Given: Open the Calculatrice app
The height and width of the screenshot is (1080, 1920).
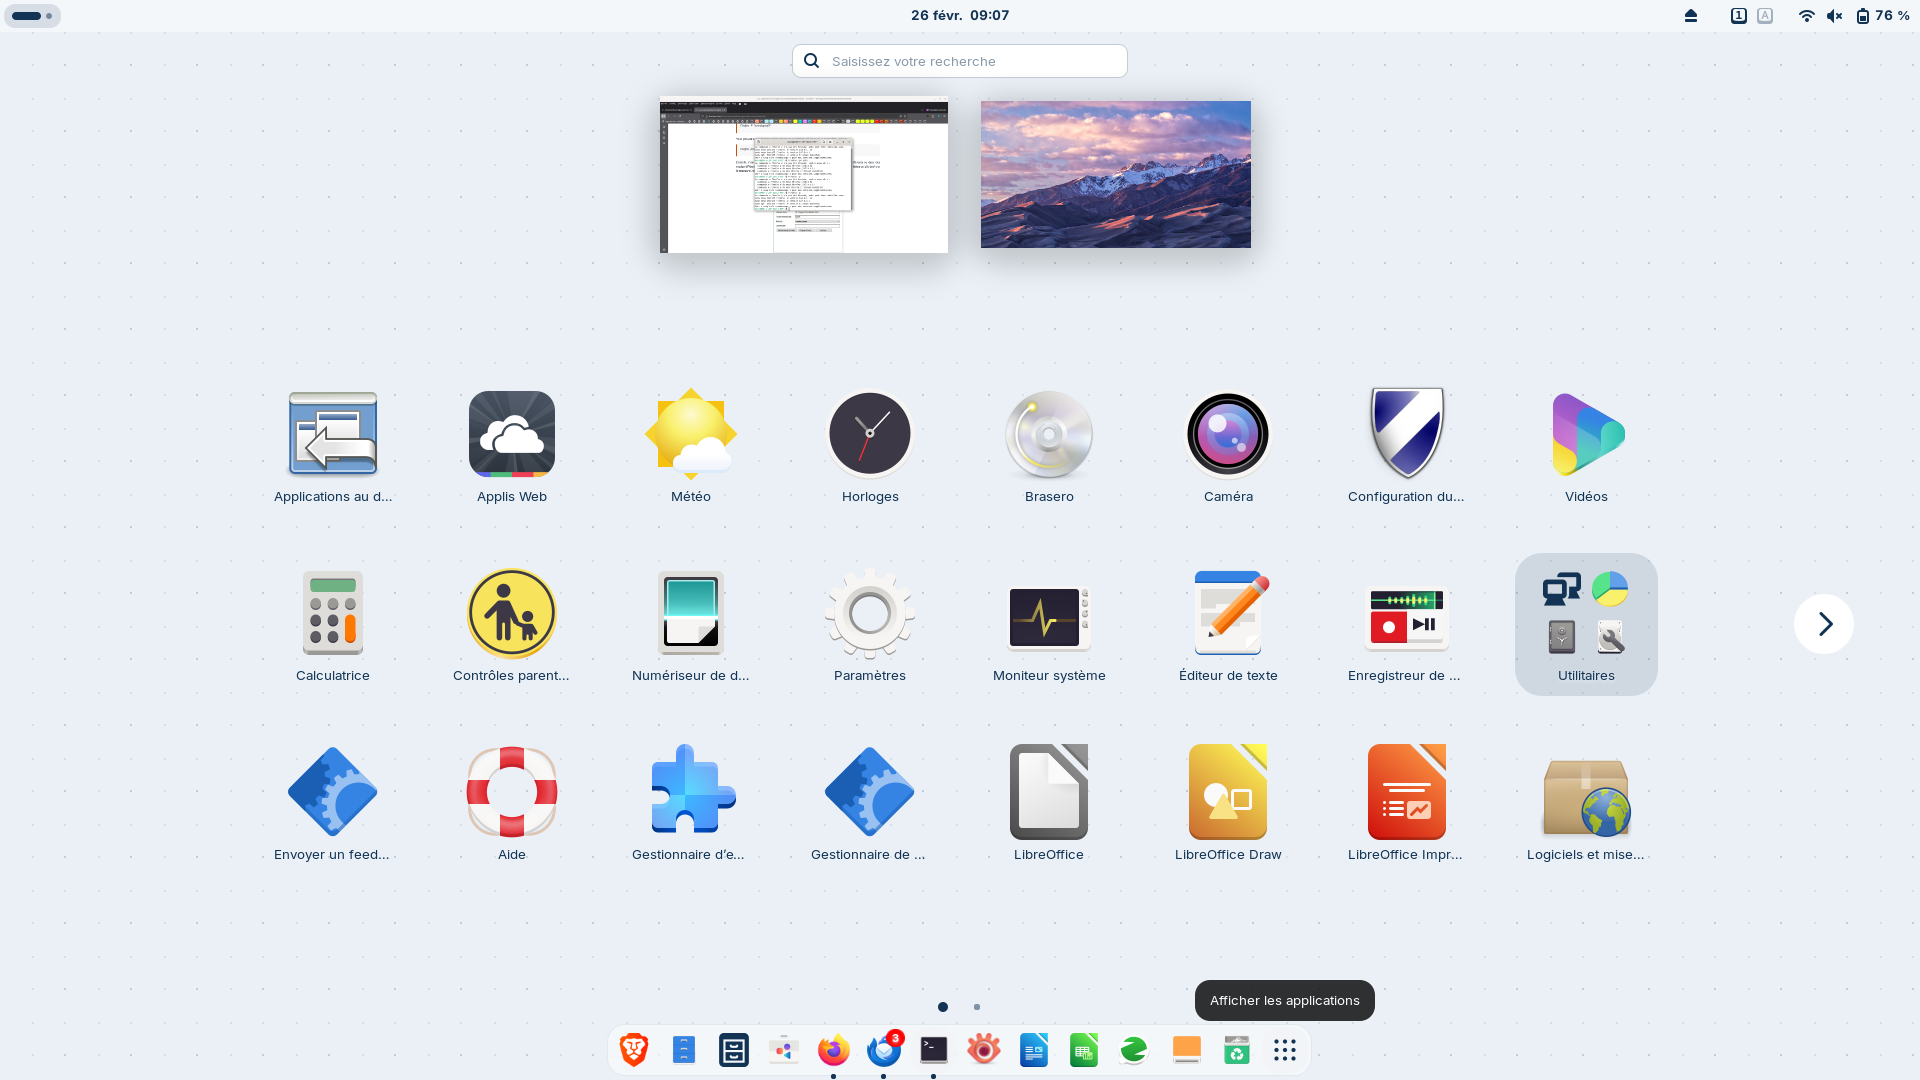Looking at the screenshot, I should pyautogui.click(x=332, y=614).
